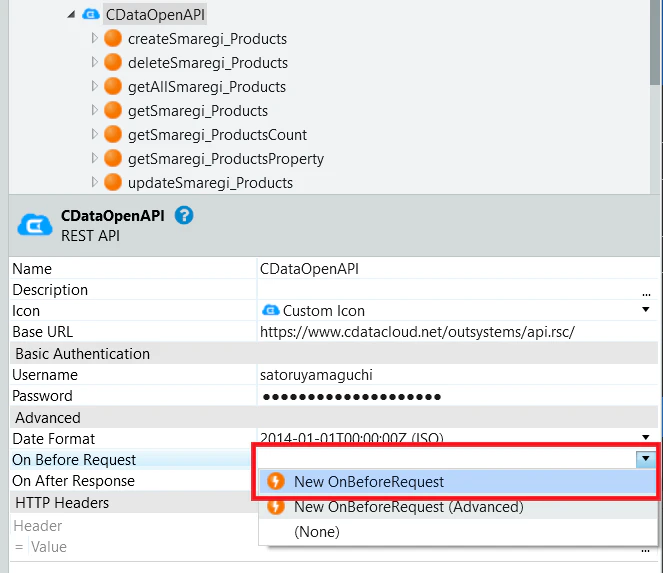Open the Date Format dropdown arrow
The image size is (663, 573).
646,437
